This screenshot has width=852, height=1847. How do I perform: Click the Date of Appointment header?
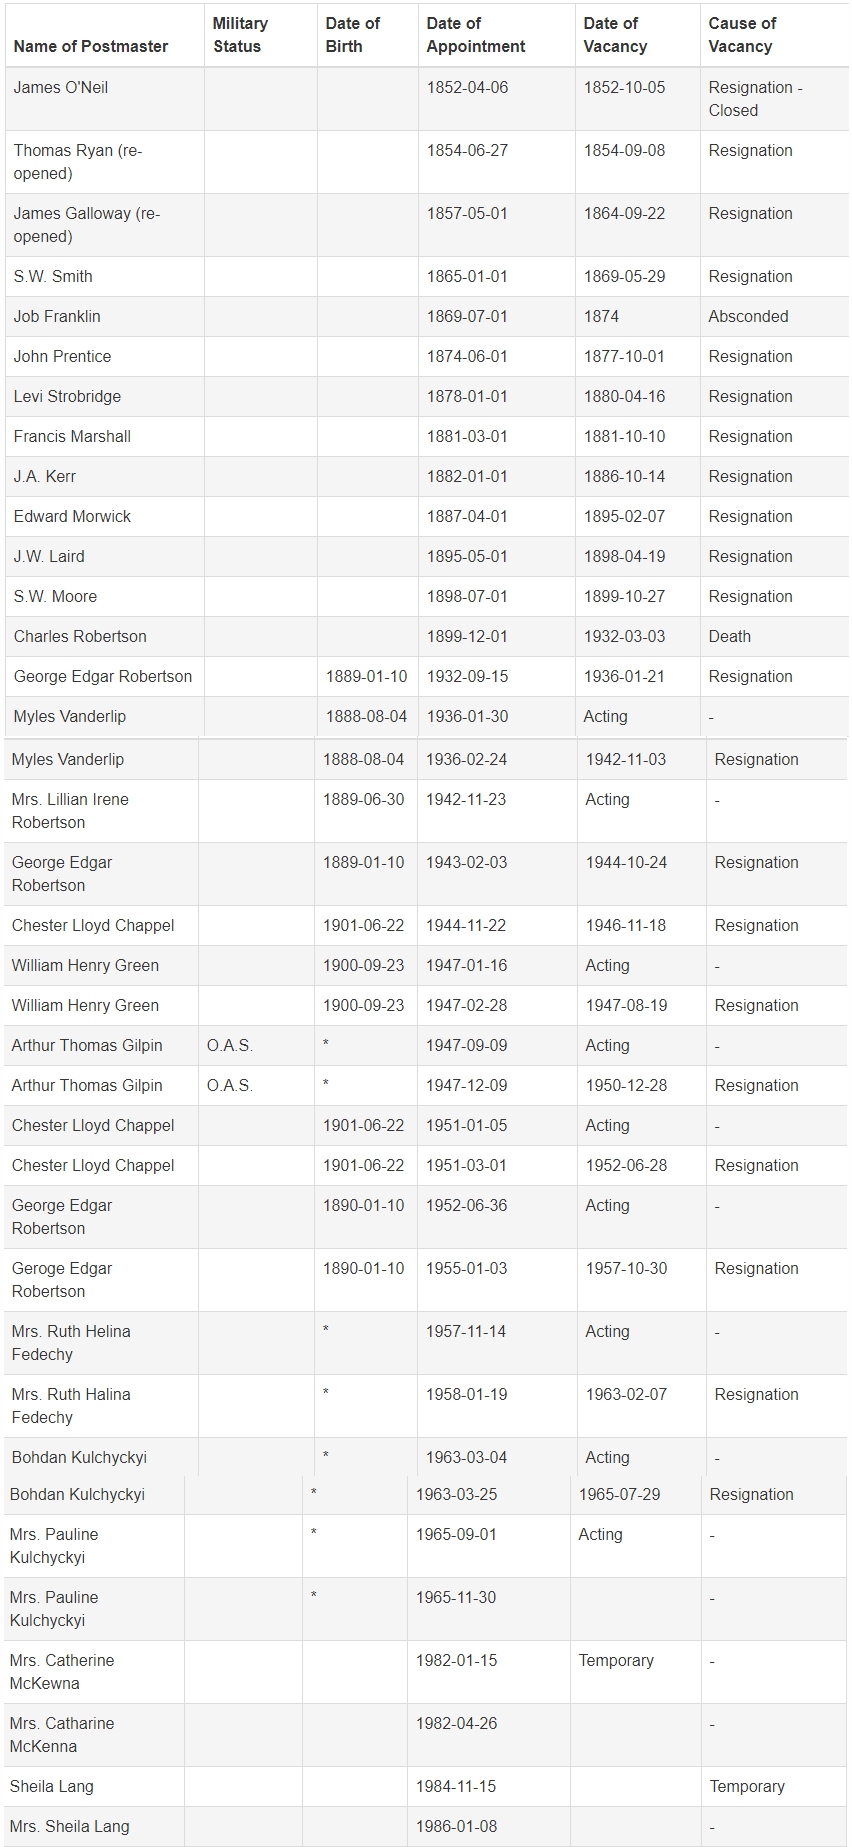[475, 35]
